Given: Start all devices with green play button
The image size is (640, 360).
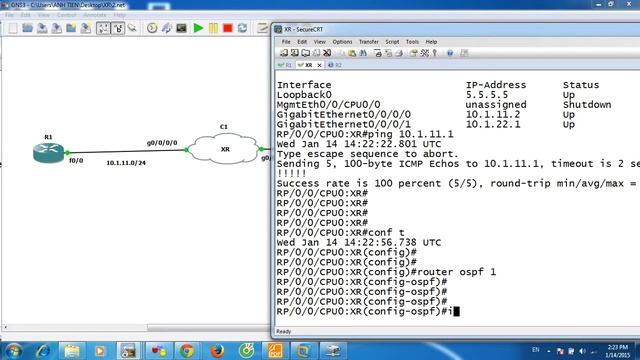Looking at the screenshot, I should pyautogui.click(x=198, y=28).
